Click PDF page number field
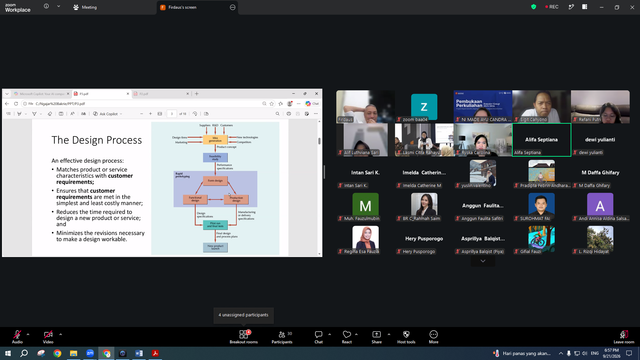640x360 pixels. 172,114
